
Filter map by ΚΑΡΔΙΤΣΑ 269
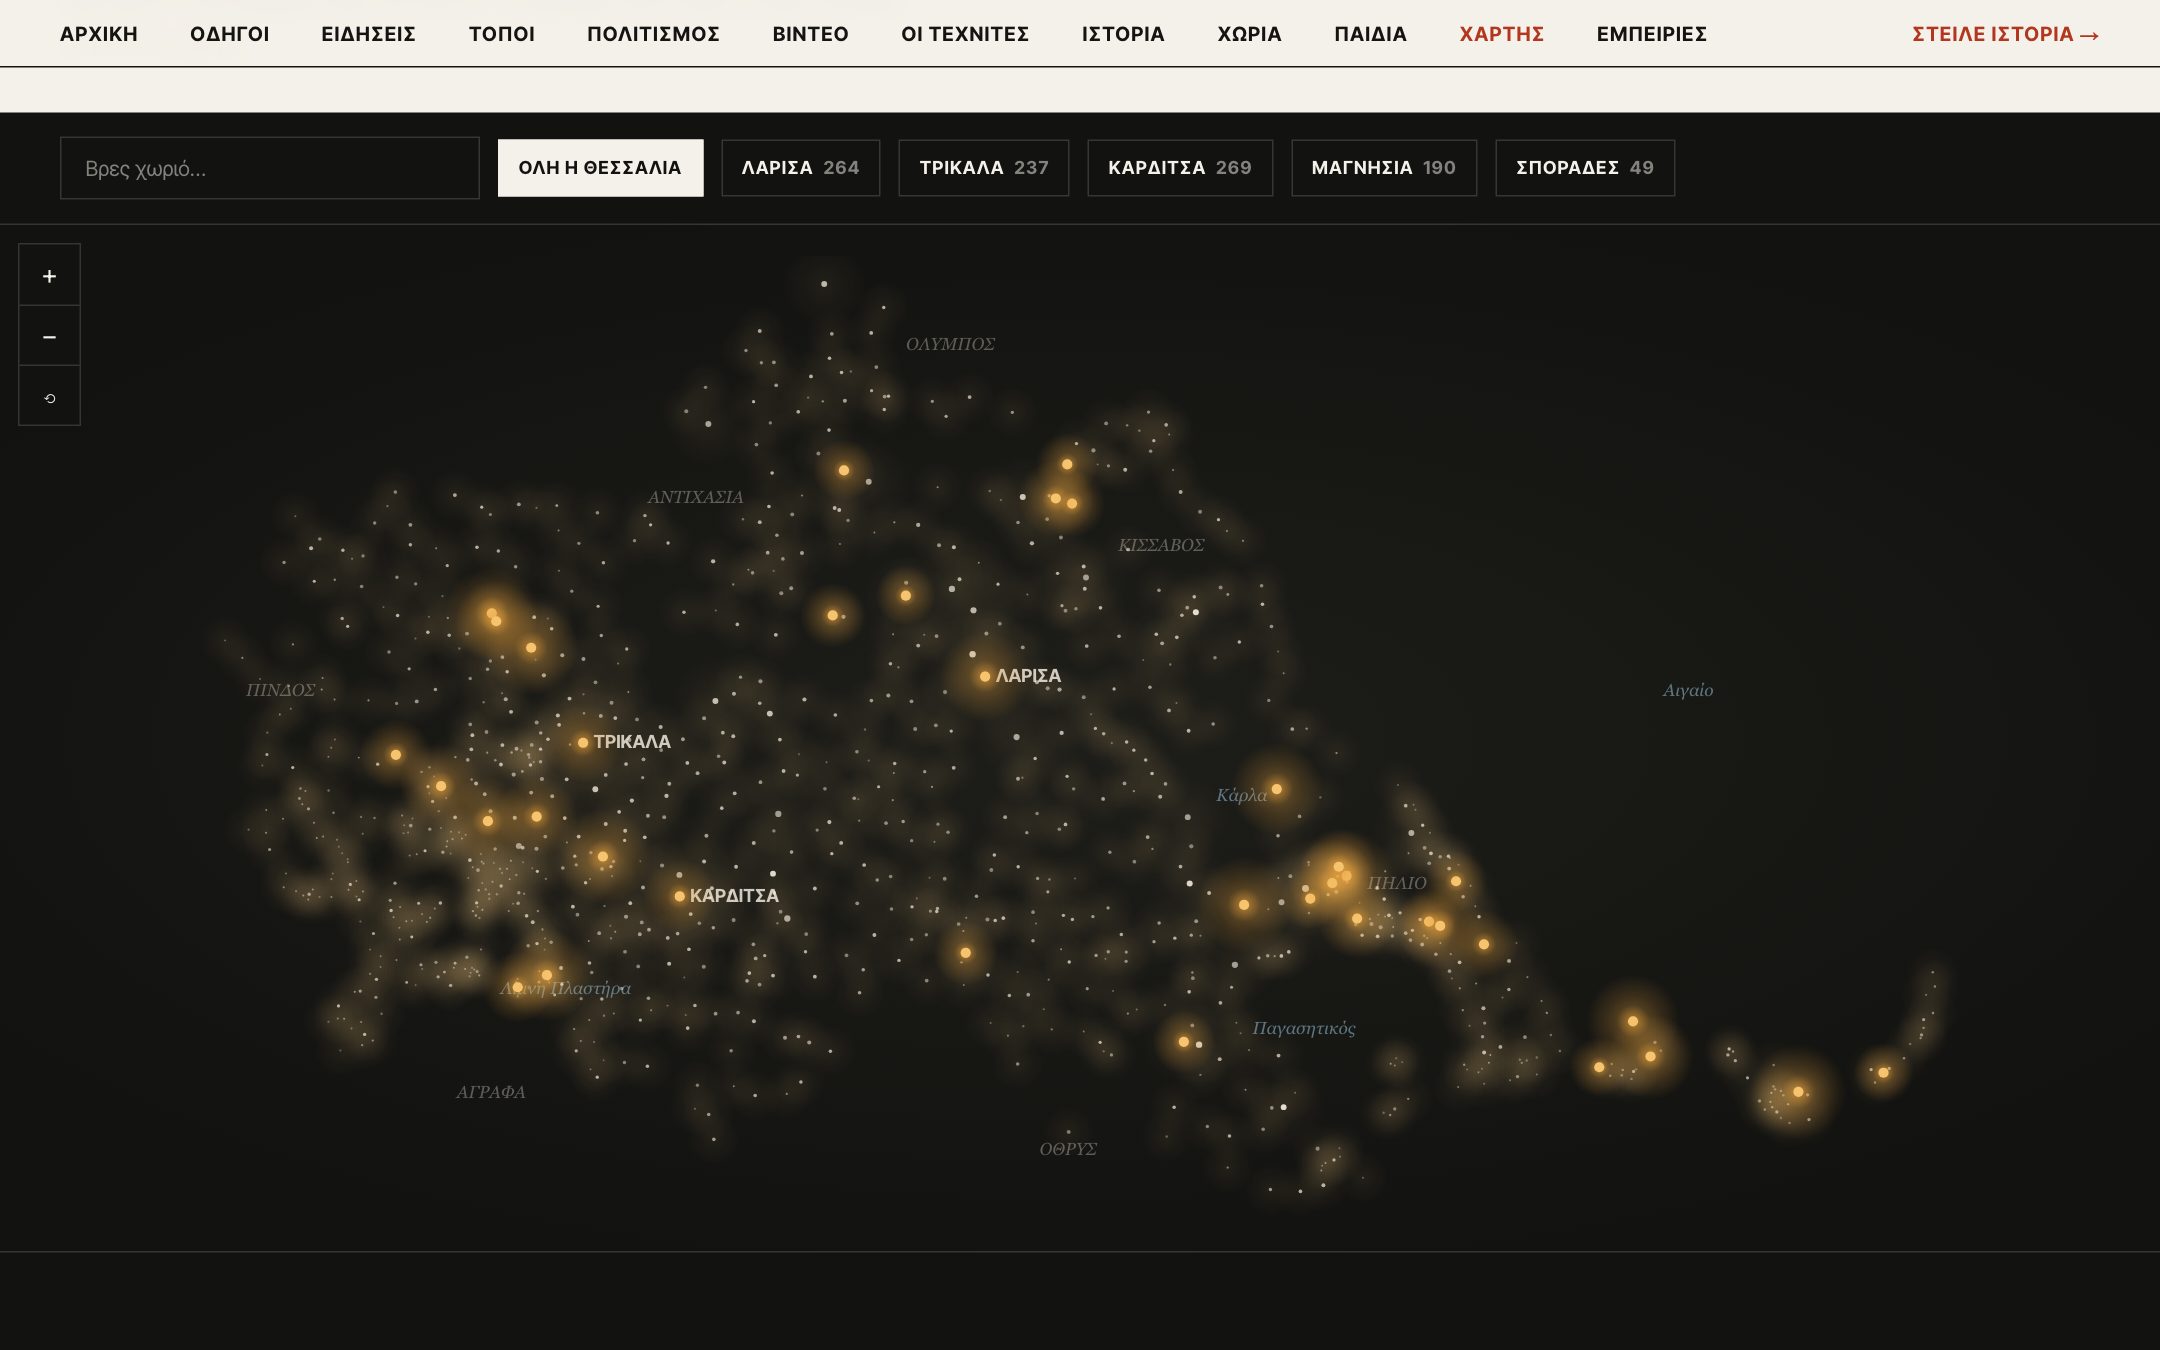pos(1180,168)
